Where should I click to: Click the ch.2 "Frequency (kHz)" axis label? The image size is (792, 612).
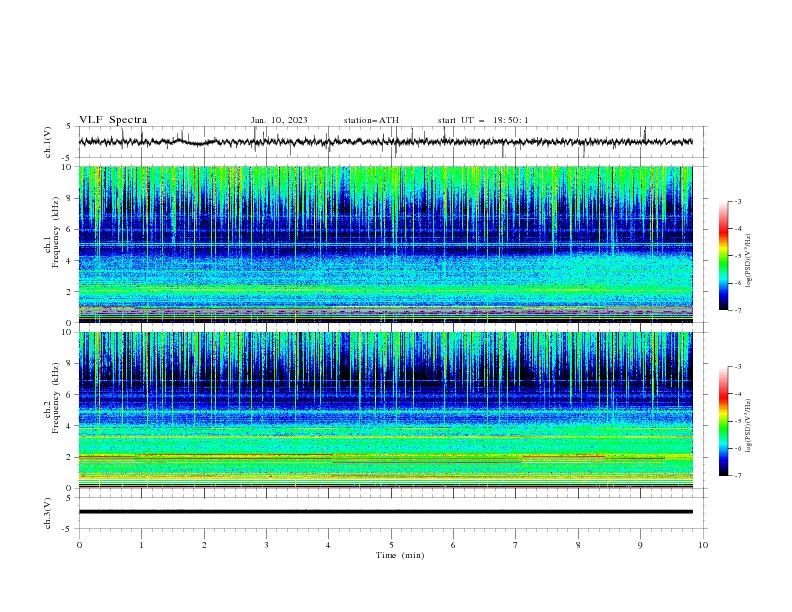point(56,397)
